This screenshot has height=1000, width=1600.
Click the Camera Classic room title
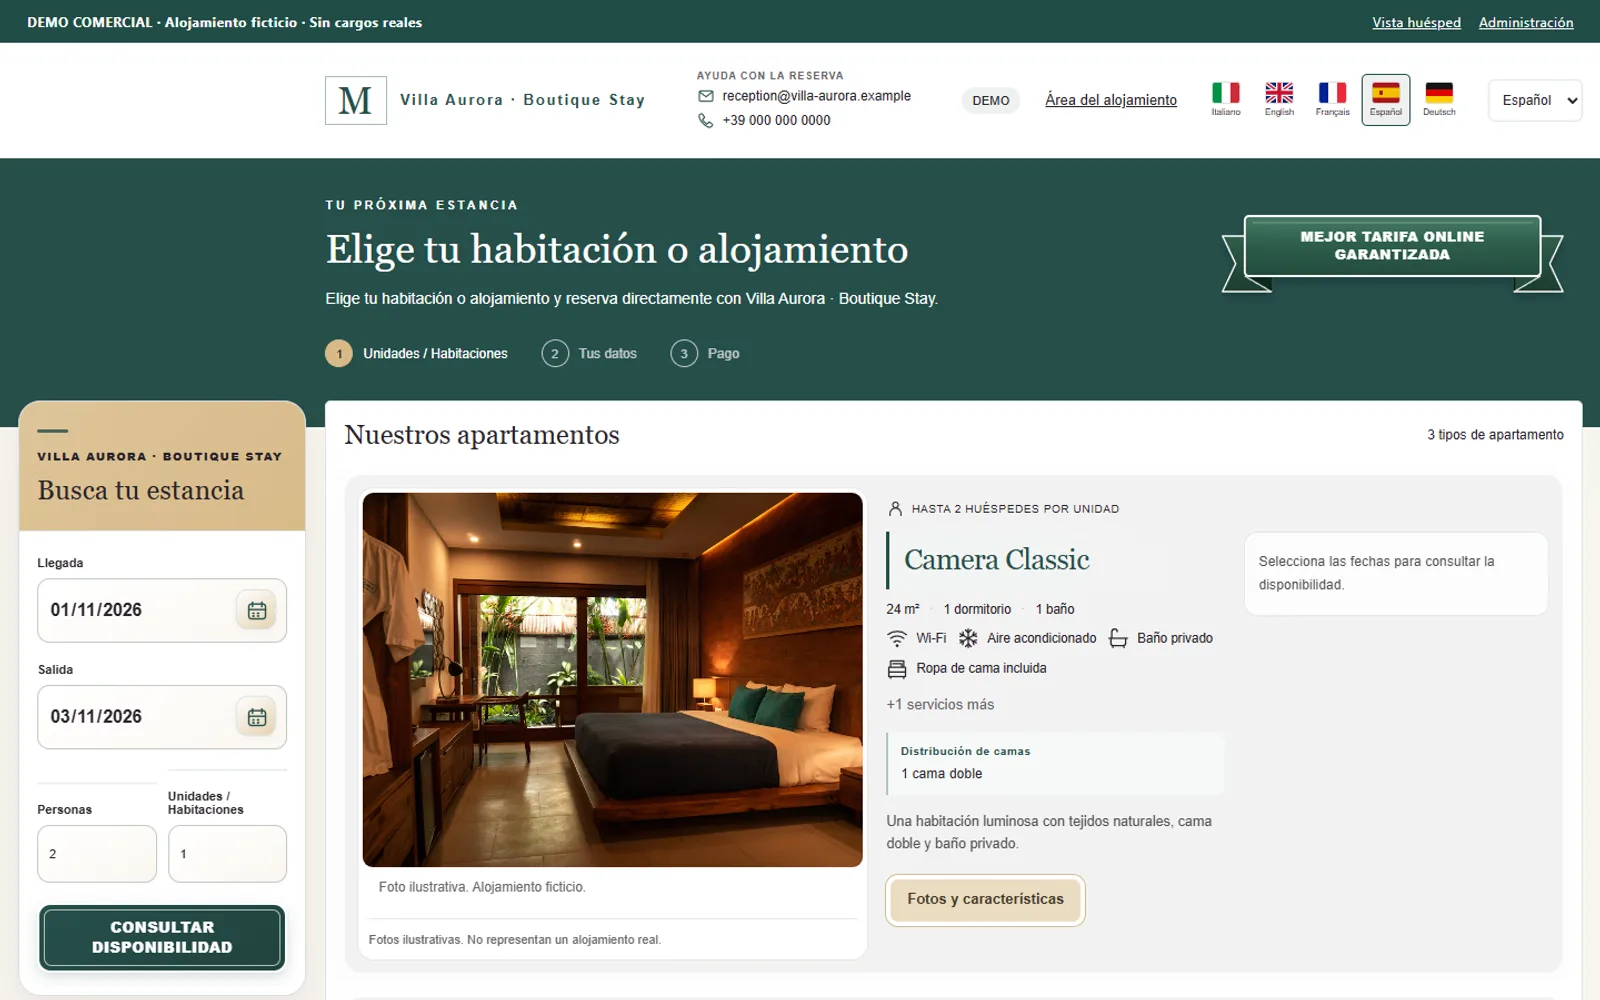996,560
